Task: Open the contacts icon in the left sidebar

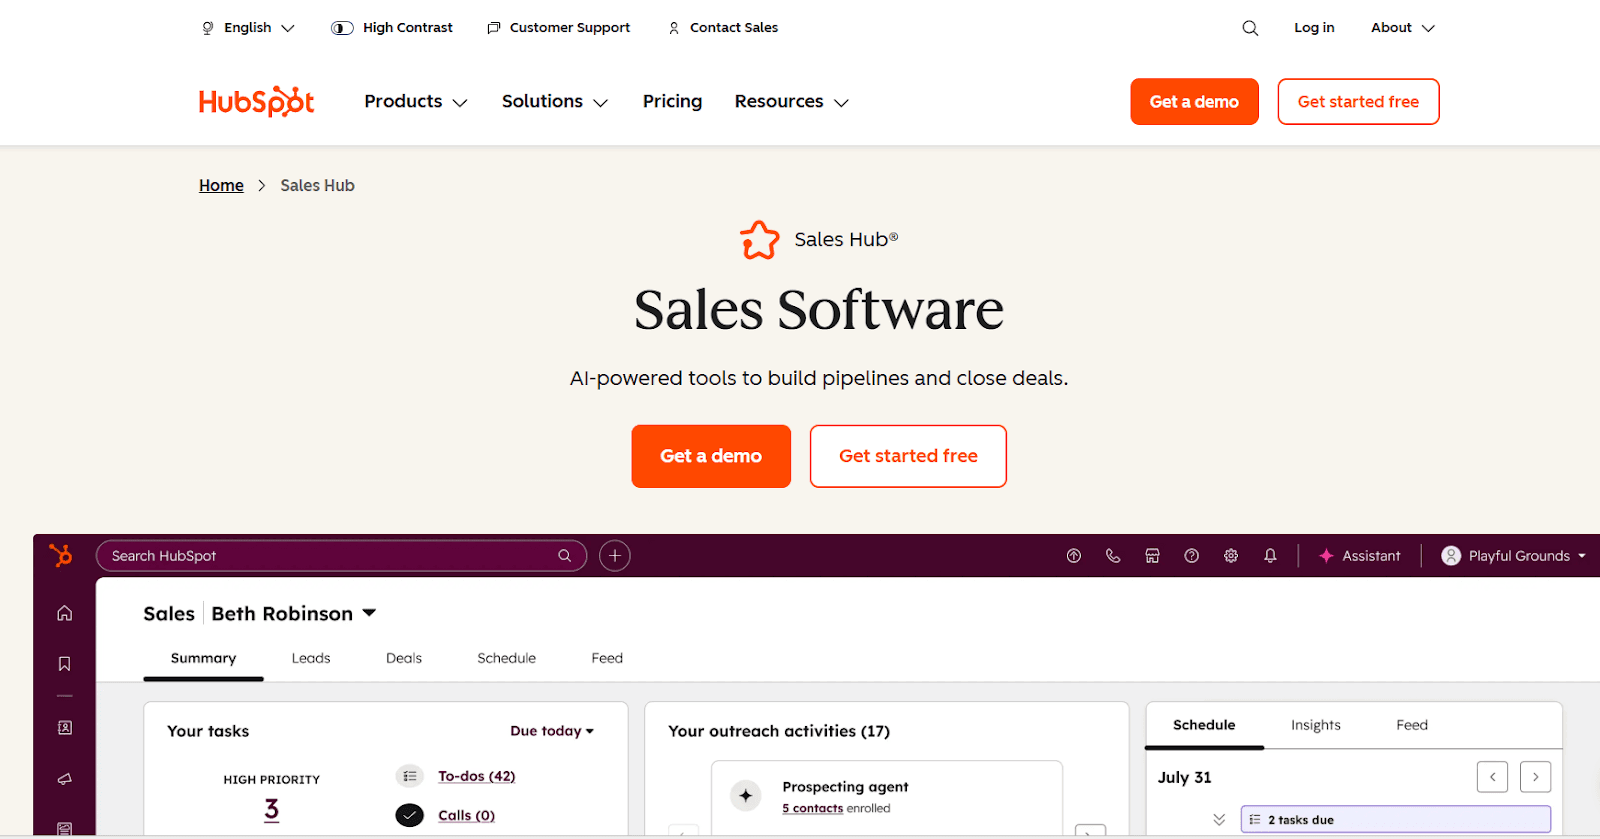Action: [64, 728]
